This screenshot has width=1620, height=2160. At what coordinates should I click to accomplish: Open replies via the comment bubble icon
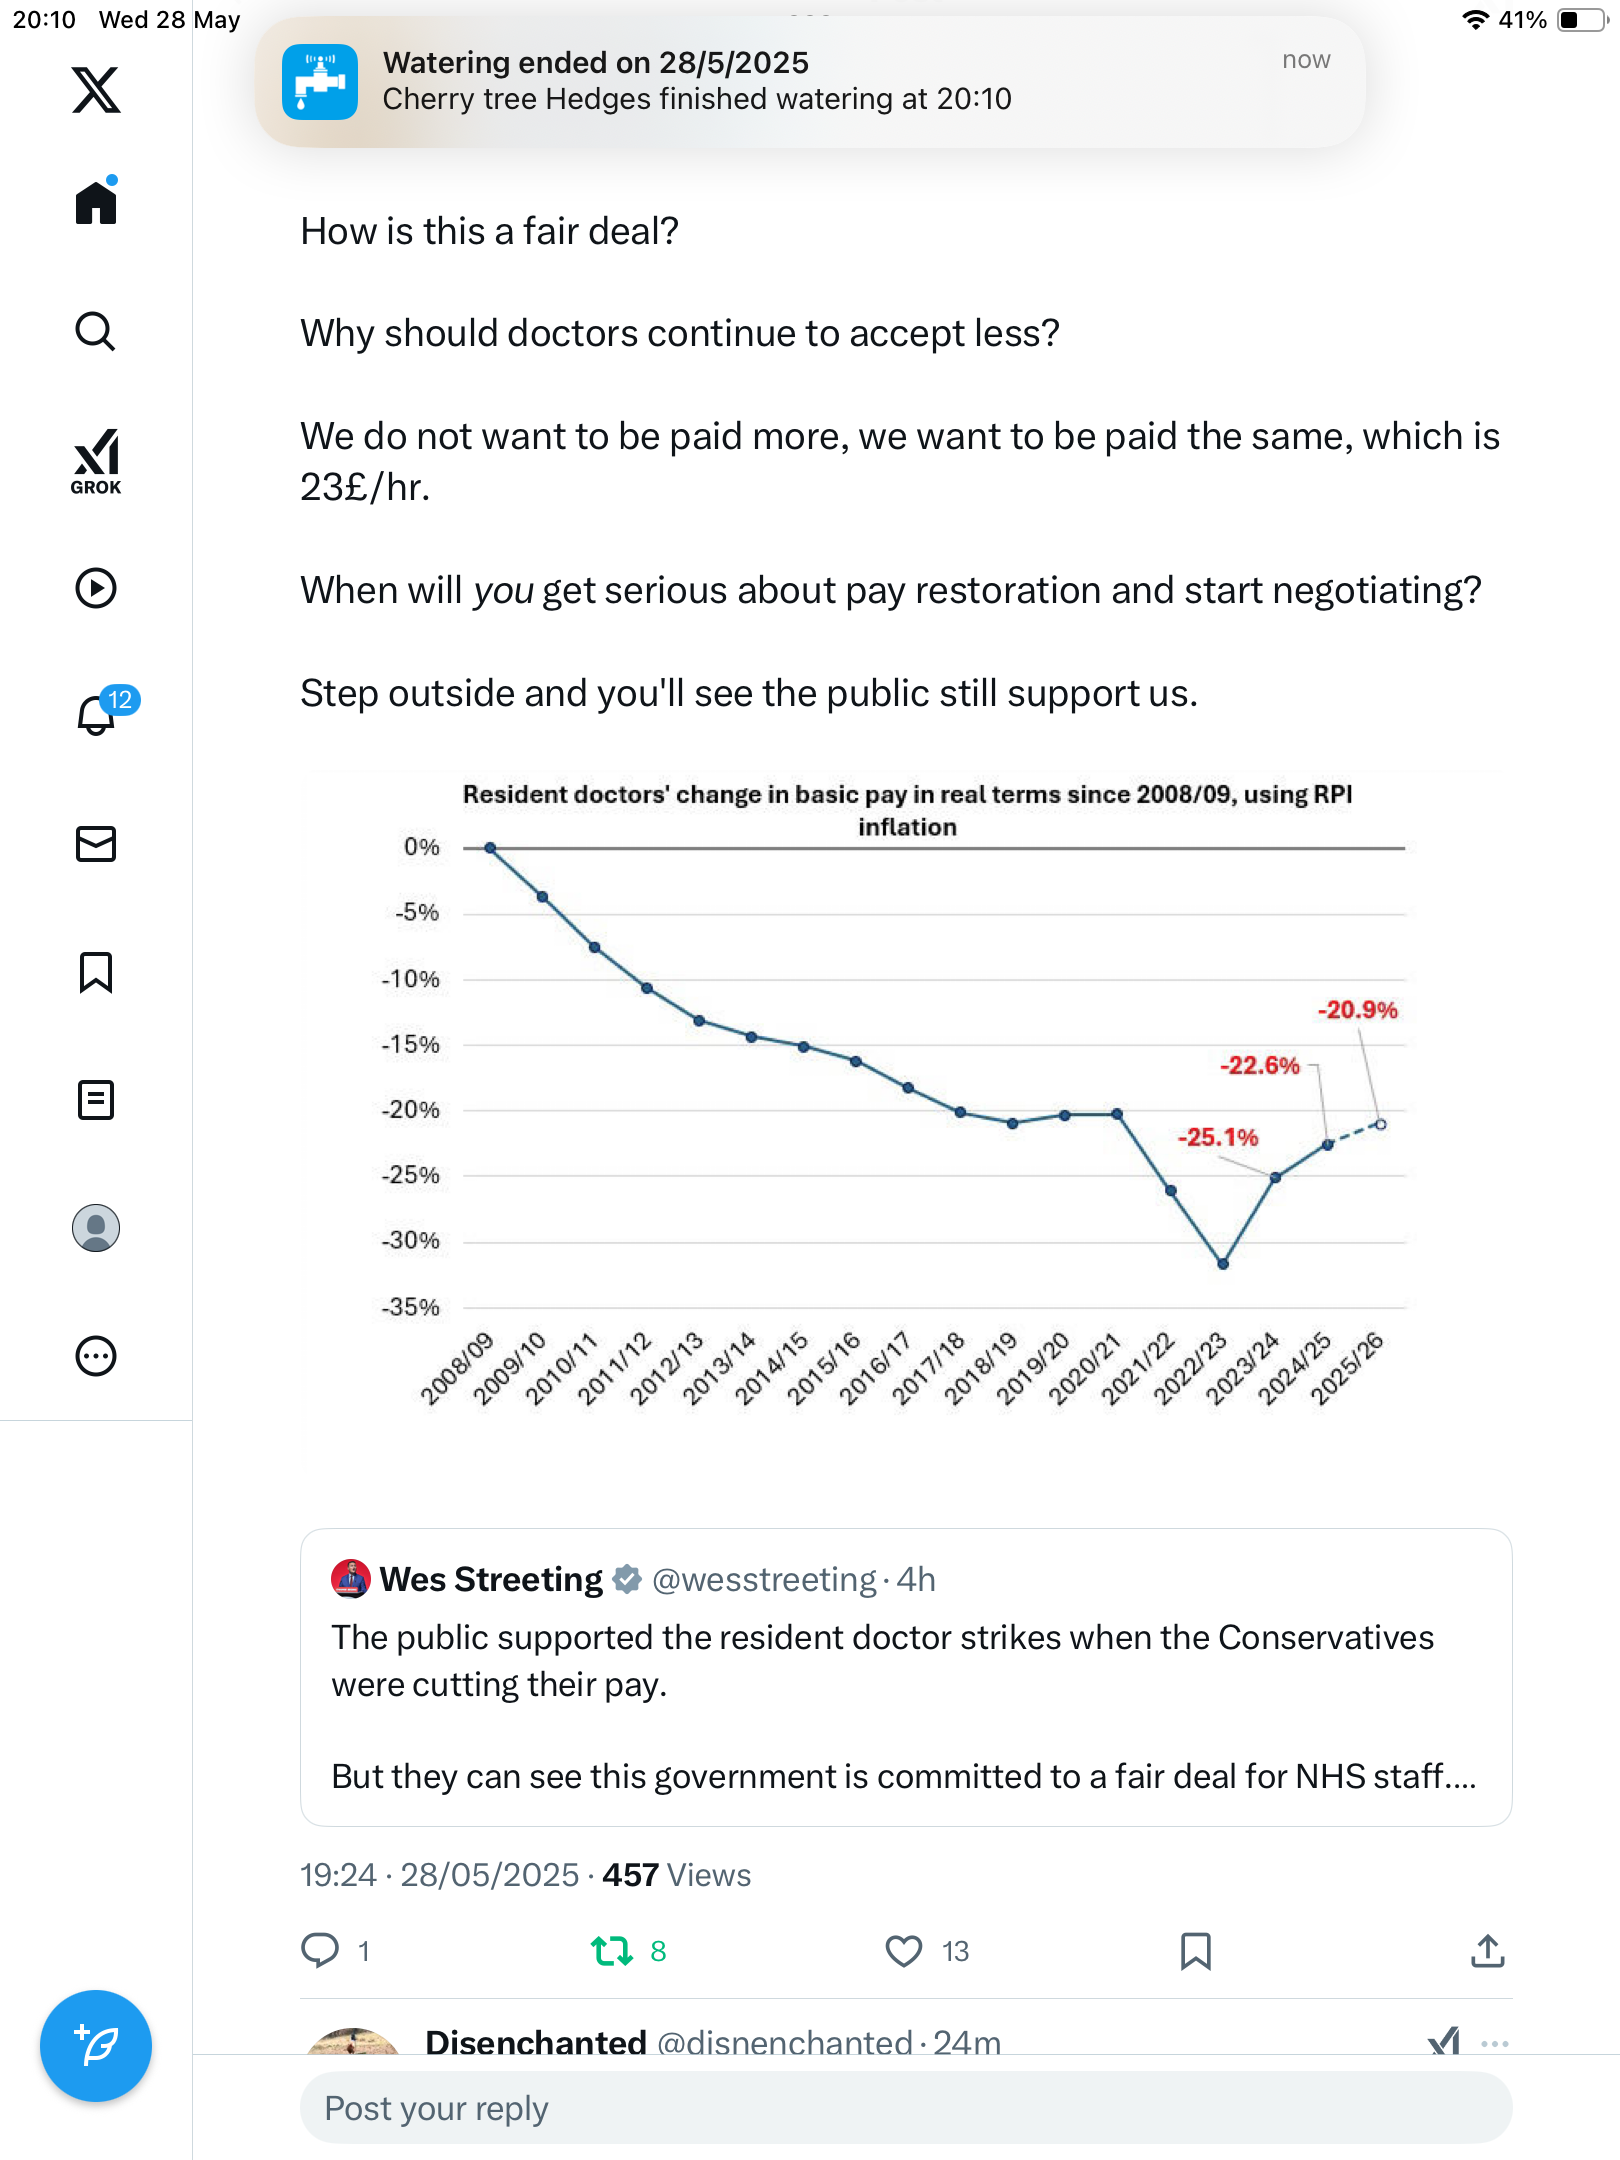pos(320,1951)
